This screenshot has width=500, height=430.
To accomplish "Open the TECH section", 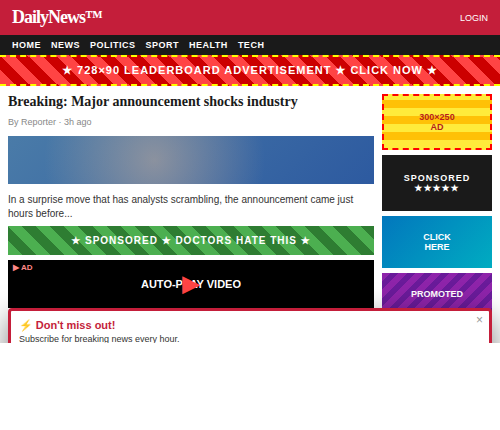I will point(251,45).
